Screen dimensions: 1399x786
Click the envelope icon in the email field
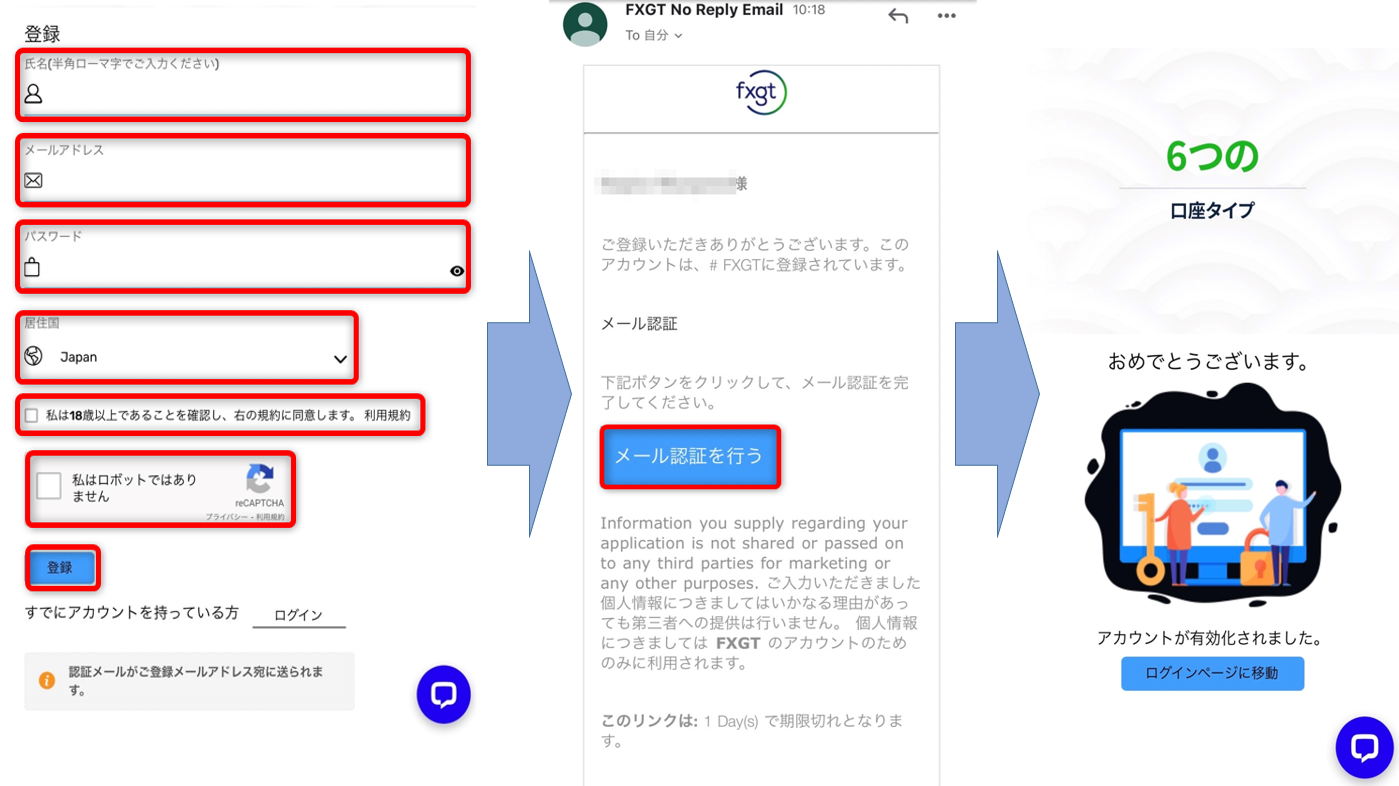point(33,181)
